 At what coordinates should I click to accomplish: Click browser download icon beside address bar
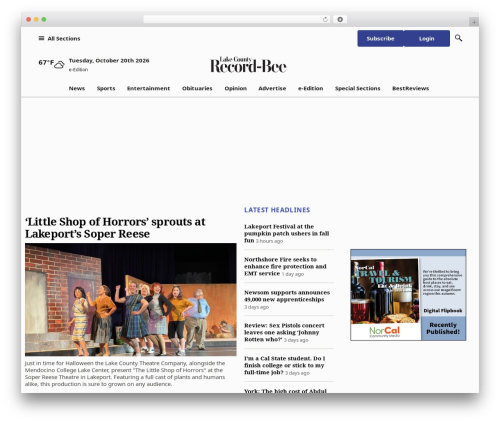340,19
